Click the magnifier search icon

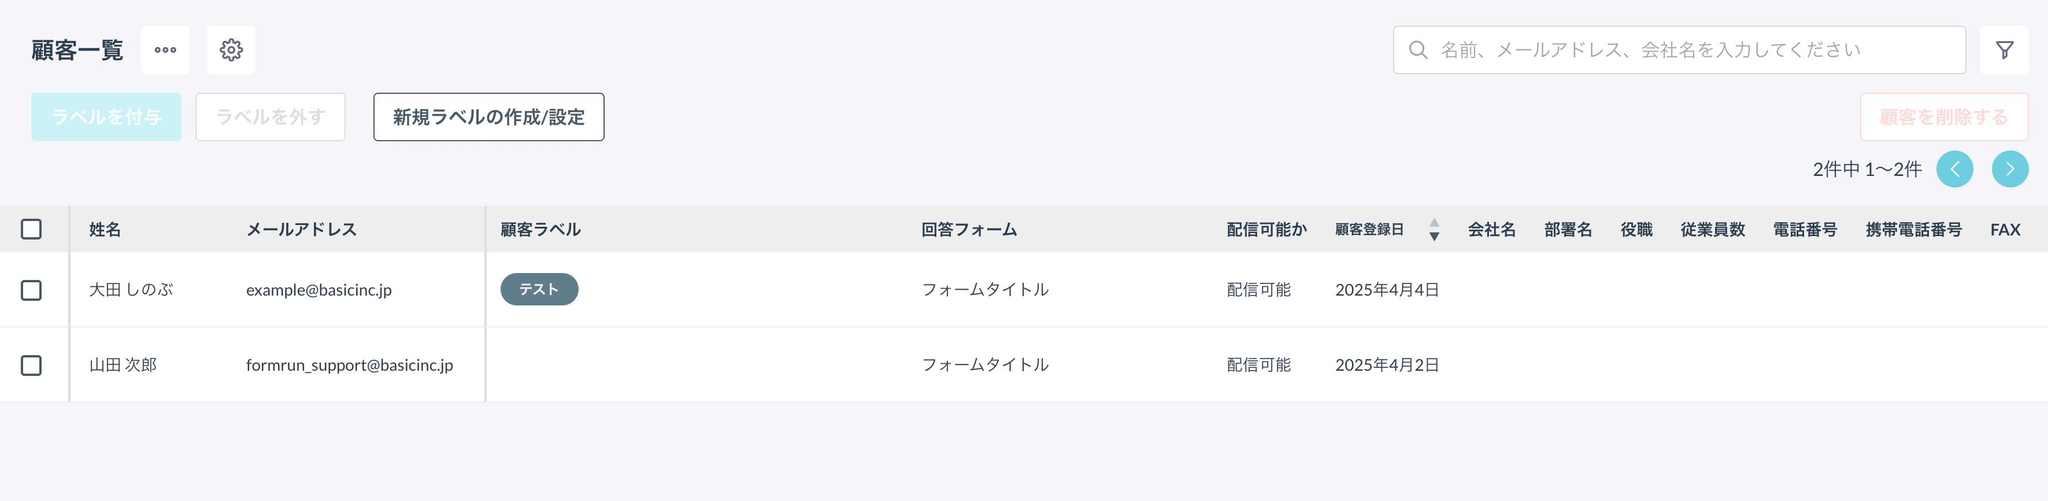tap(1417, 50)
